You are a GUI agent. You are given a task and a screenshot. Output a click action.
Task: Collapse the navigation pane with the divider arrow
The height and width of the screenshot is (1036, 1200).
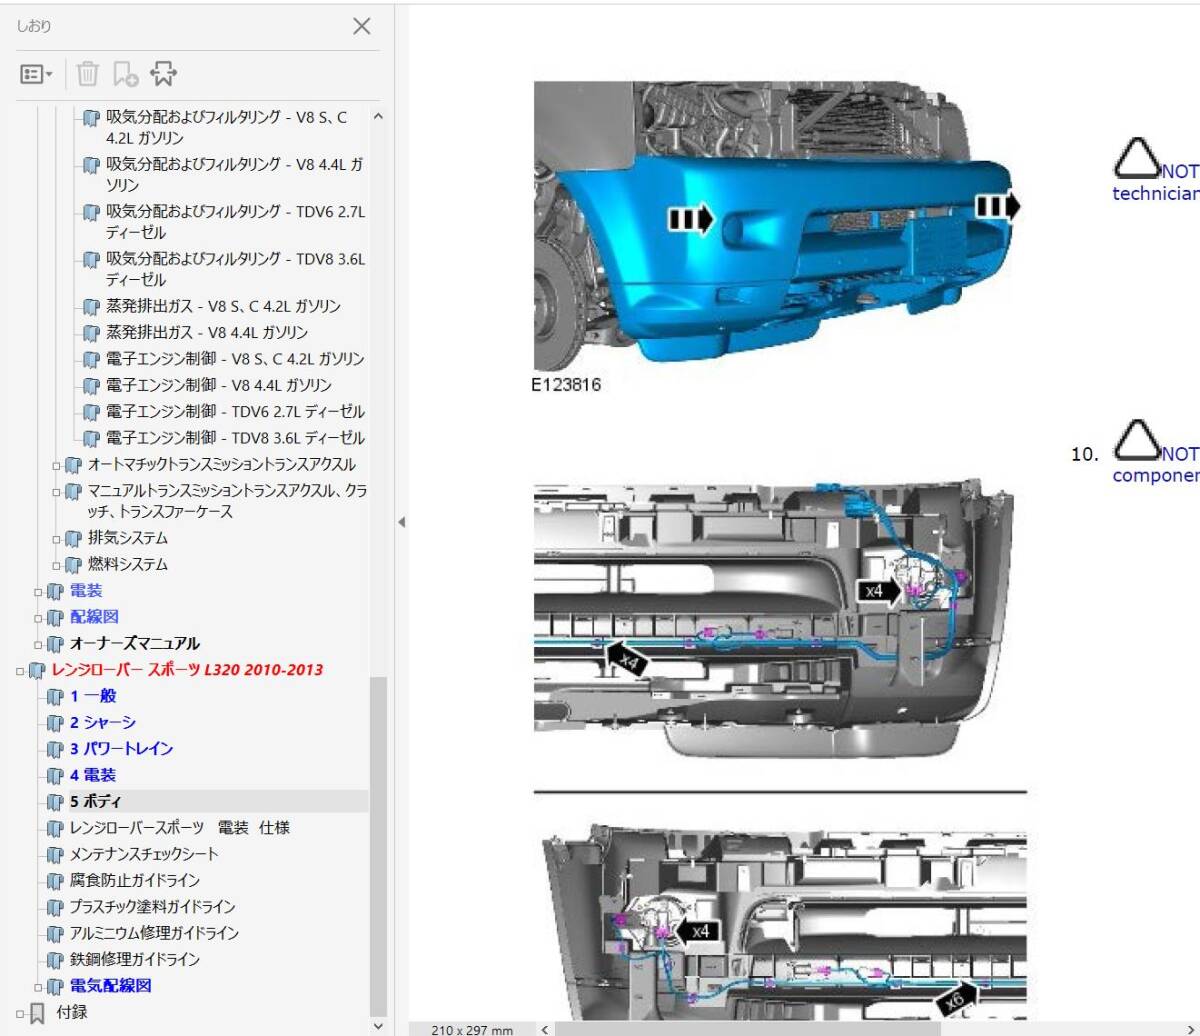[x=401, y=522]
